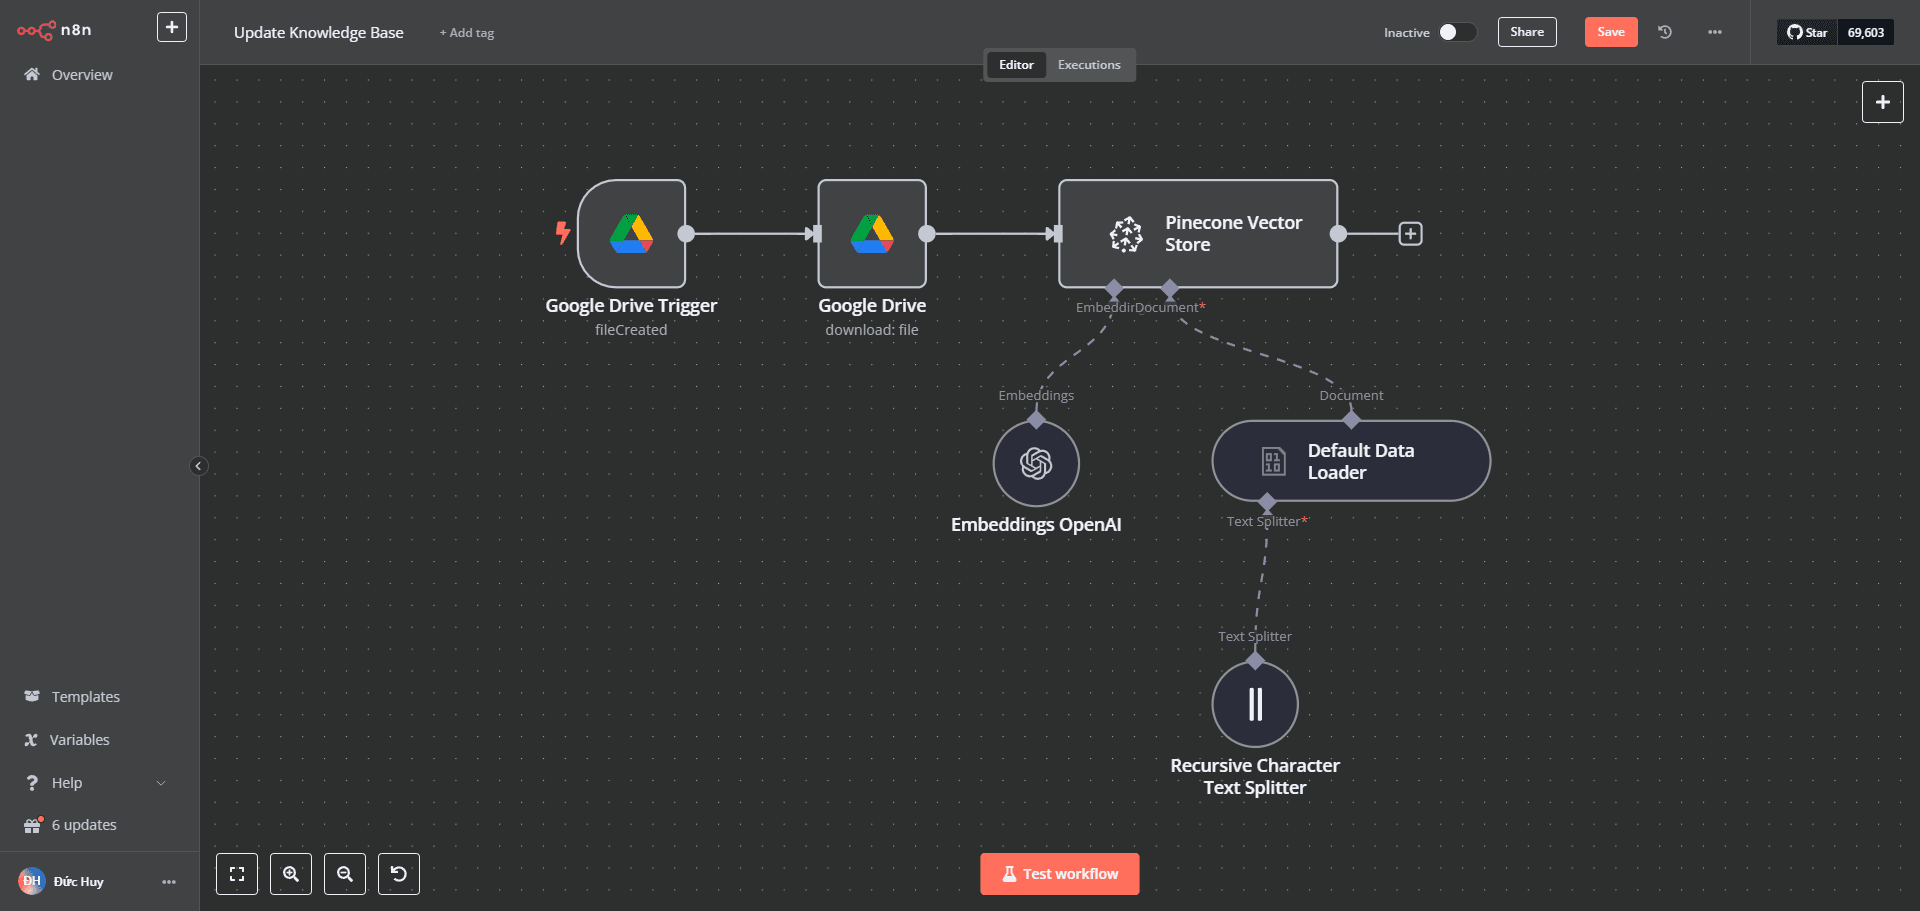
Task: Click Default Data Loader Text Splitter connector
Action: pyautogui.click(x=1267, y=502)
